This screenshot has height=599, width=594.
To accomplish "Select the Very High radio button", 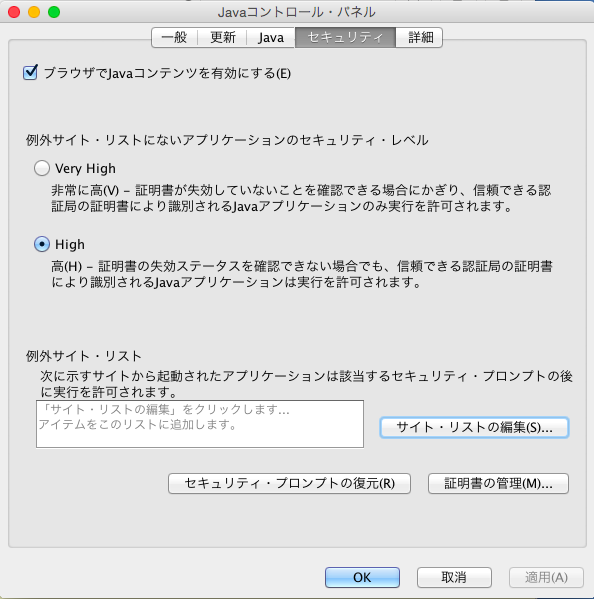I will [42, 168].
